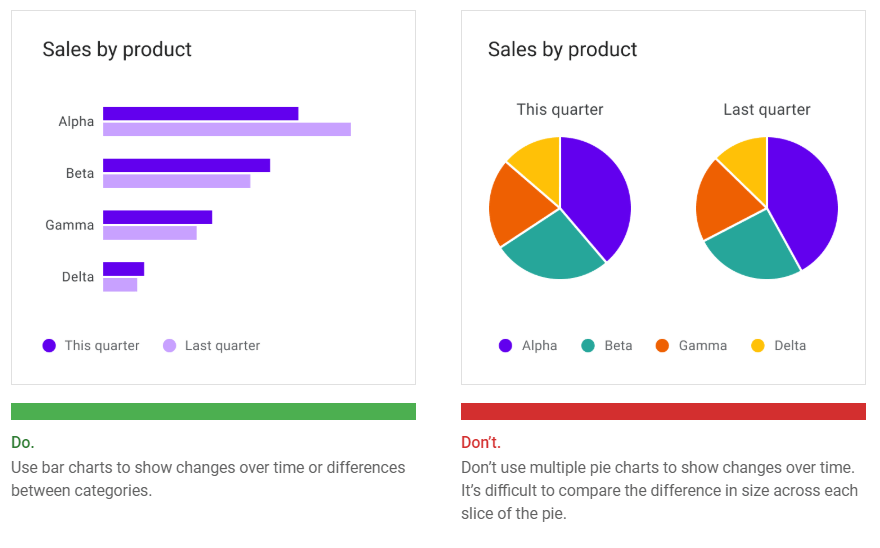Select Delta's dark purple This quarter bar
880x548 pixels.
point(123,269)
